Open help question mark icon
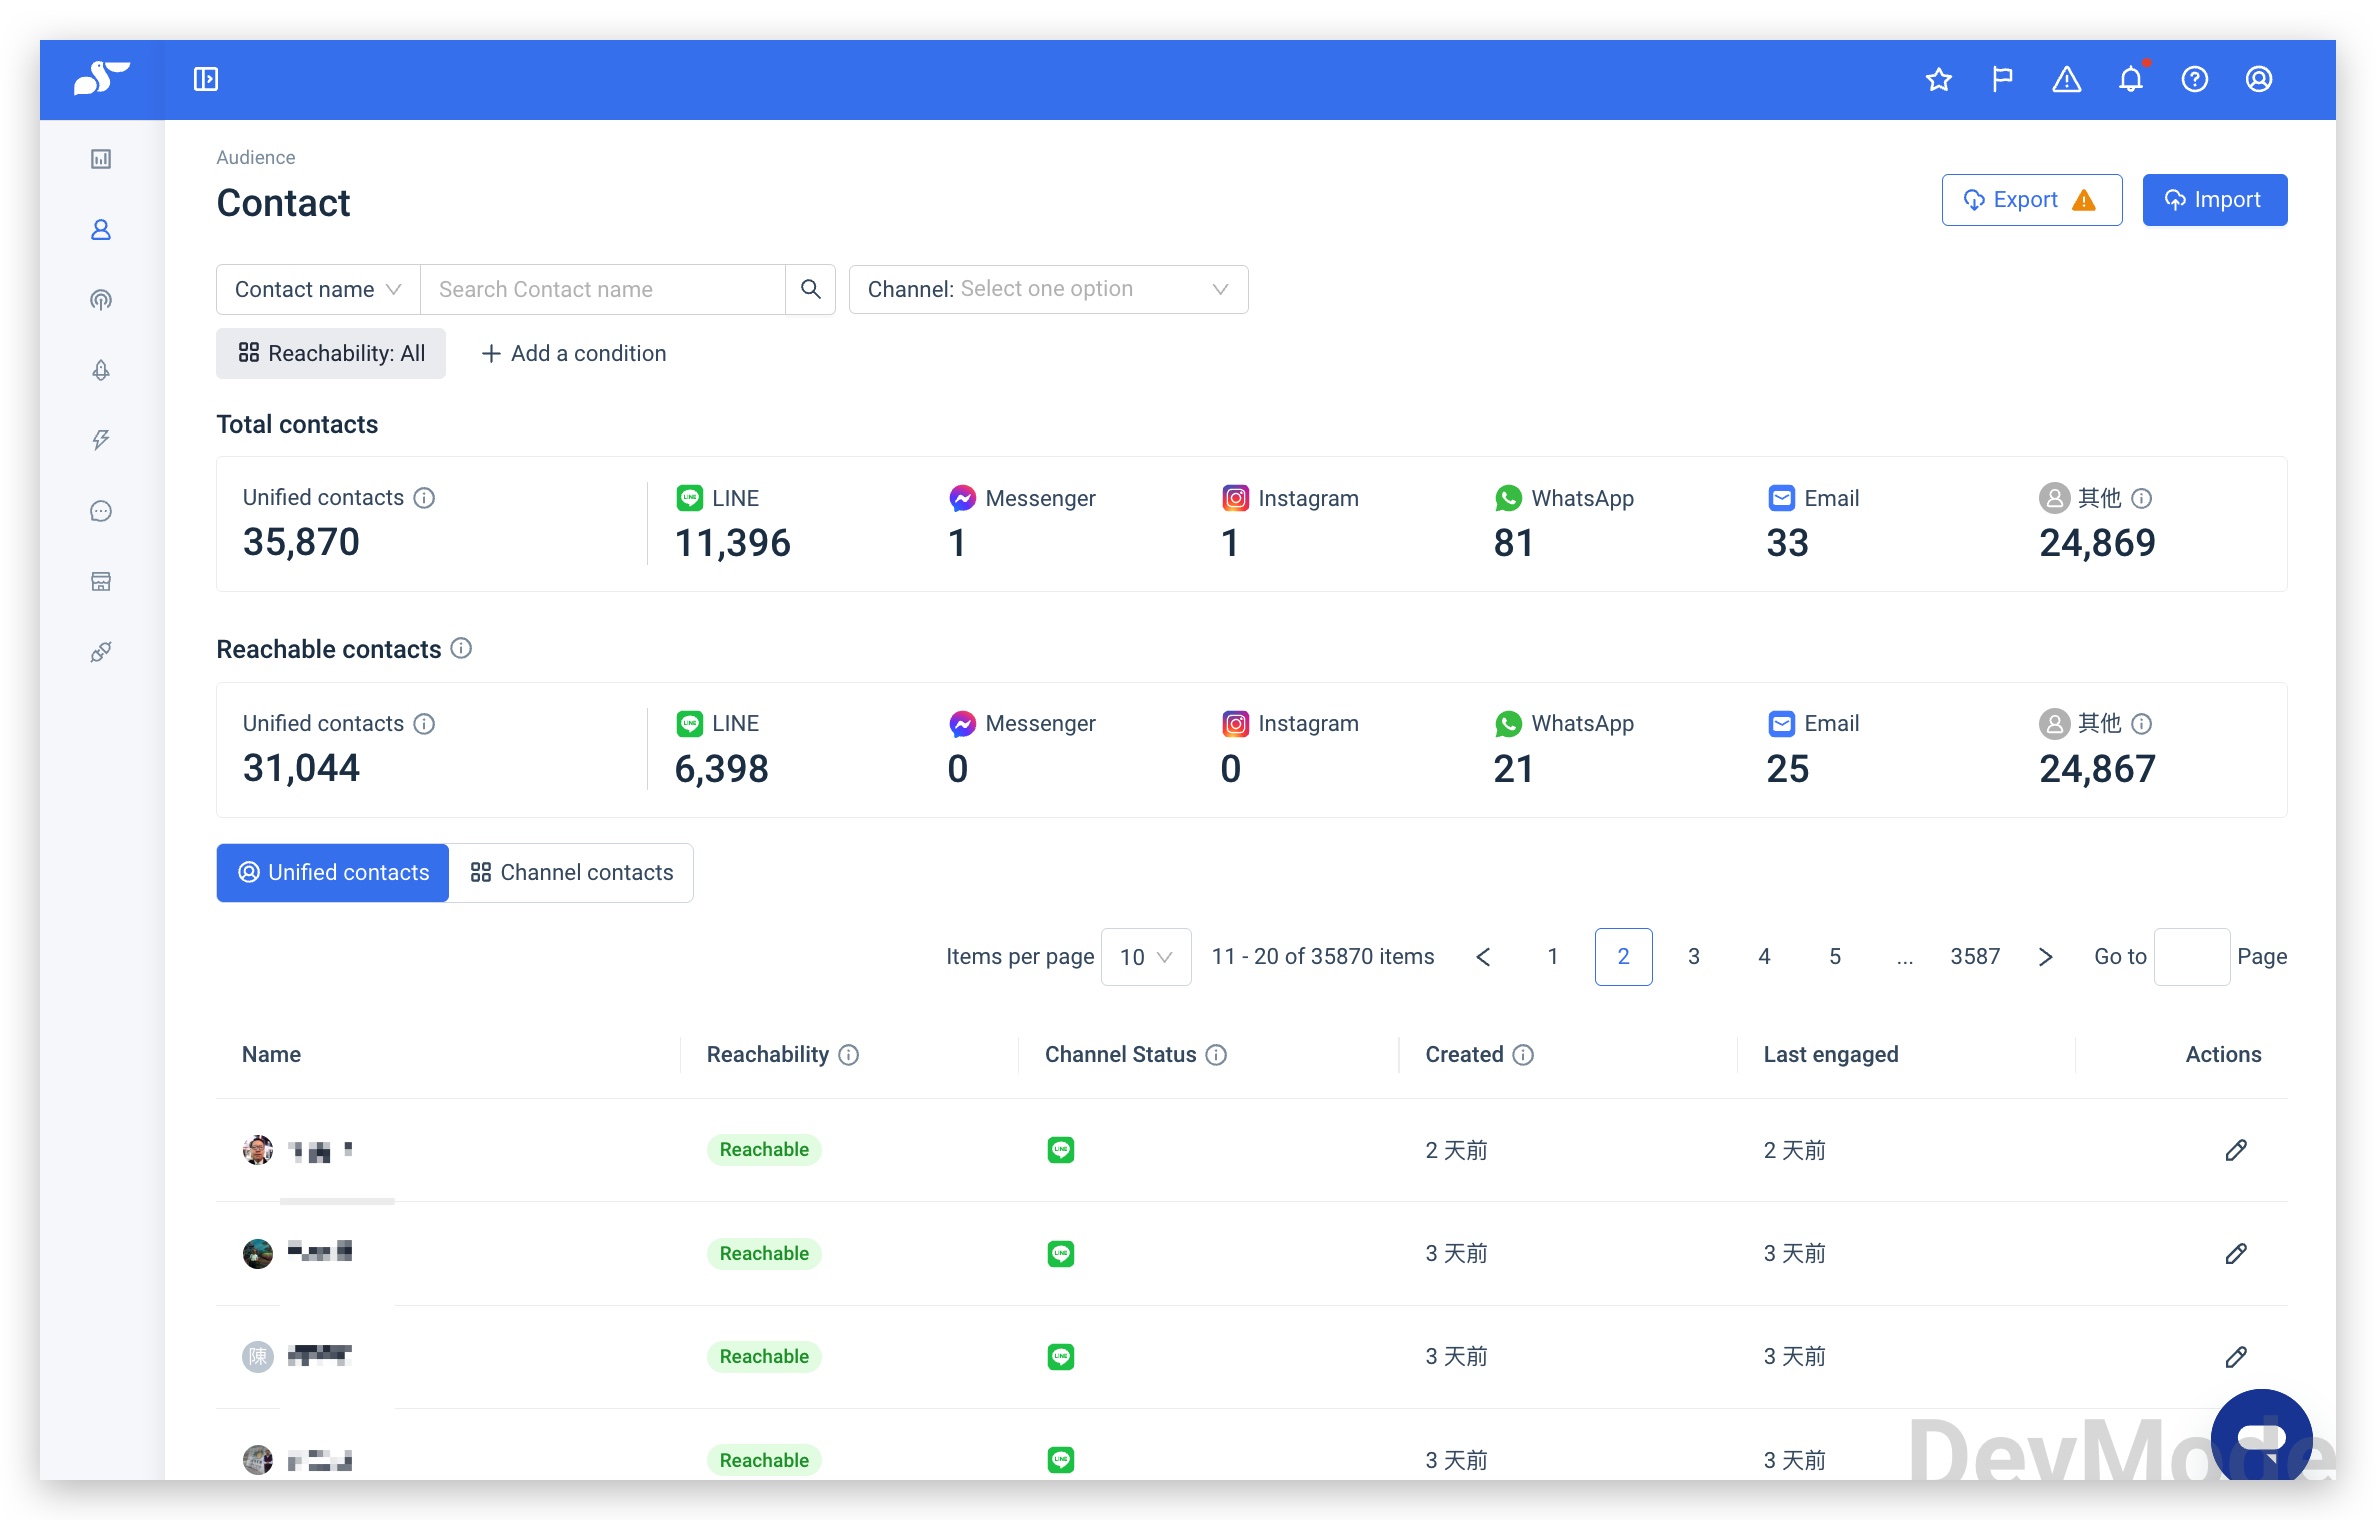This screenshot has height=1520, width=2376. 2194,79
